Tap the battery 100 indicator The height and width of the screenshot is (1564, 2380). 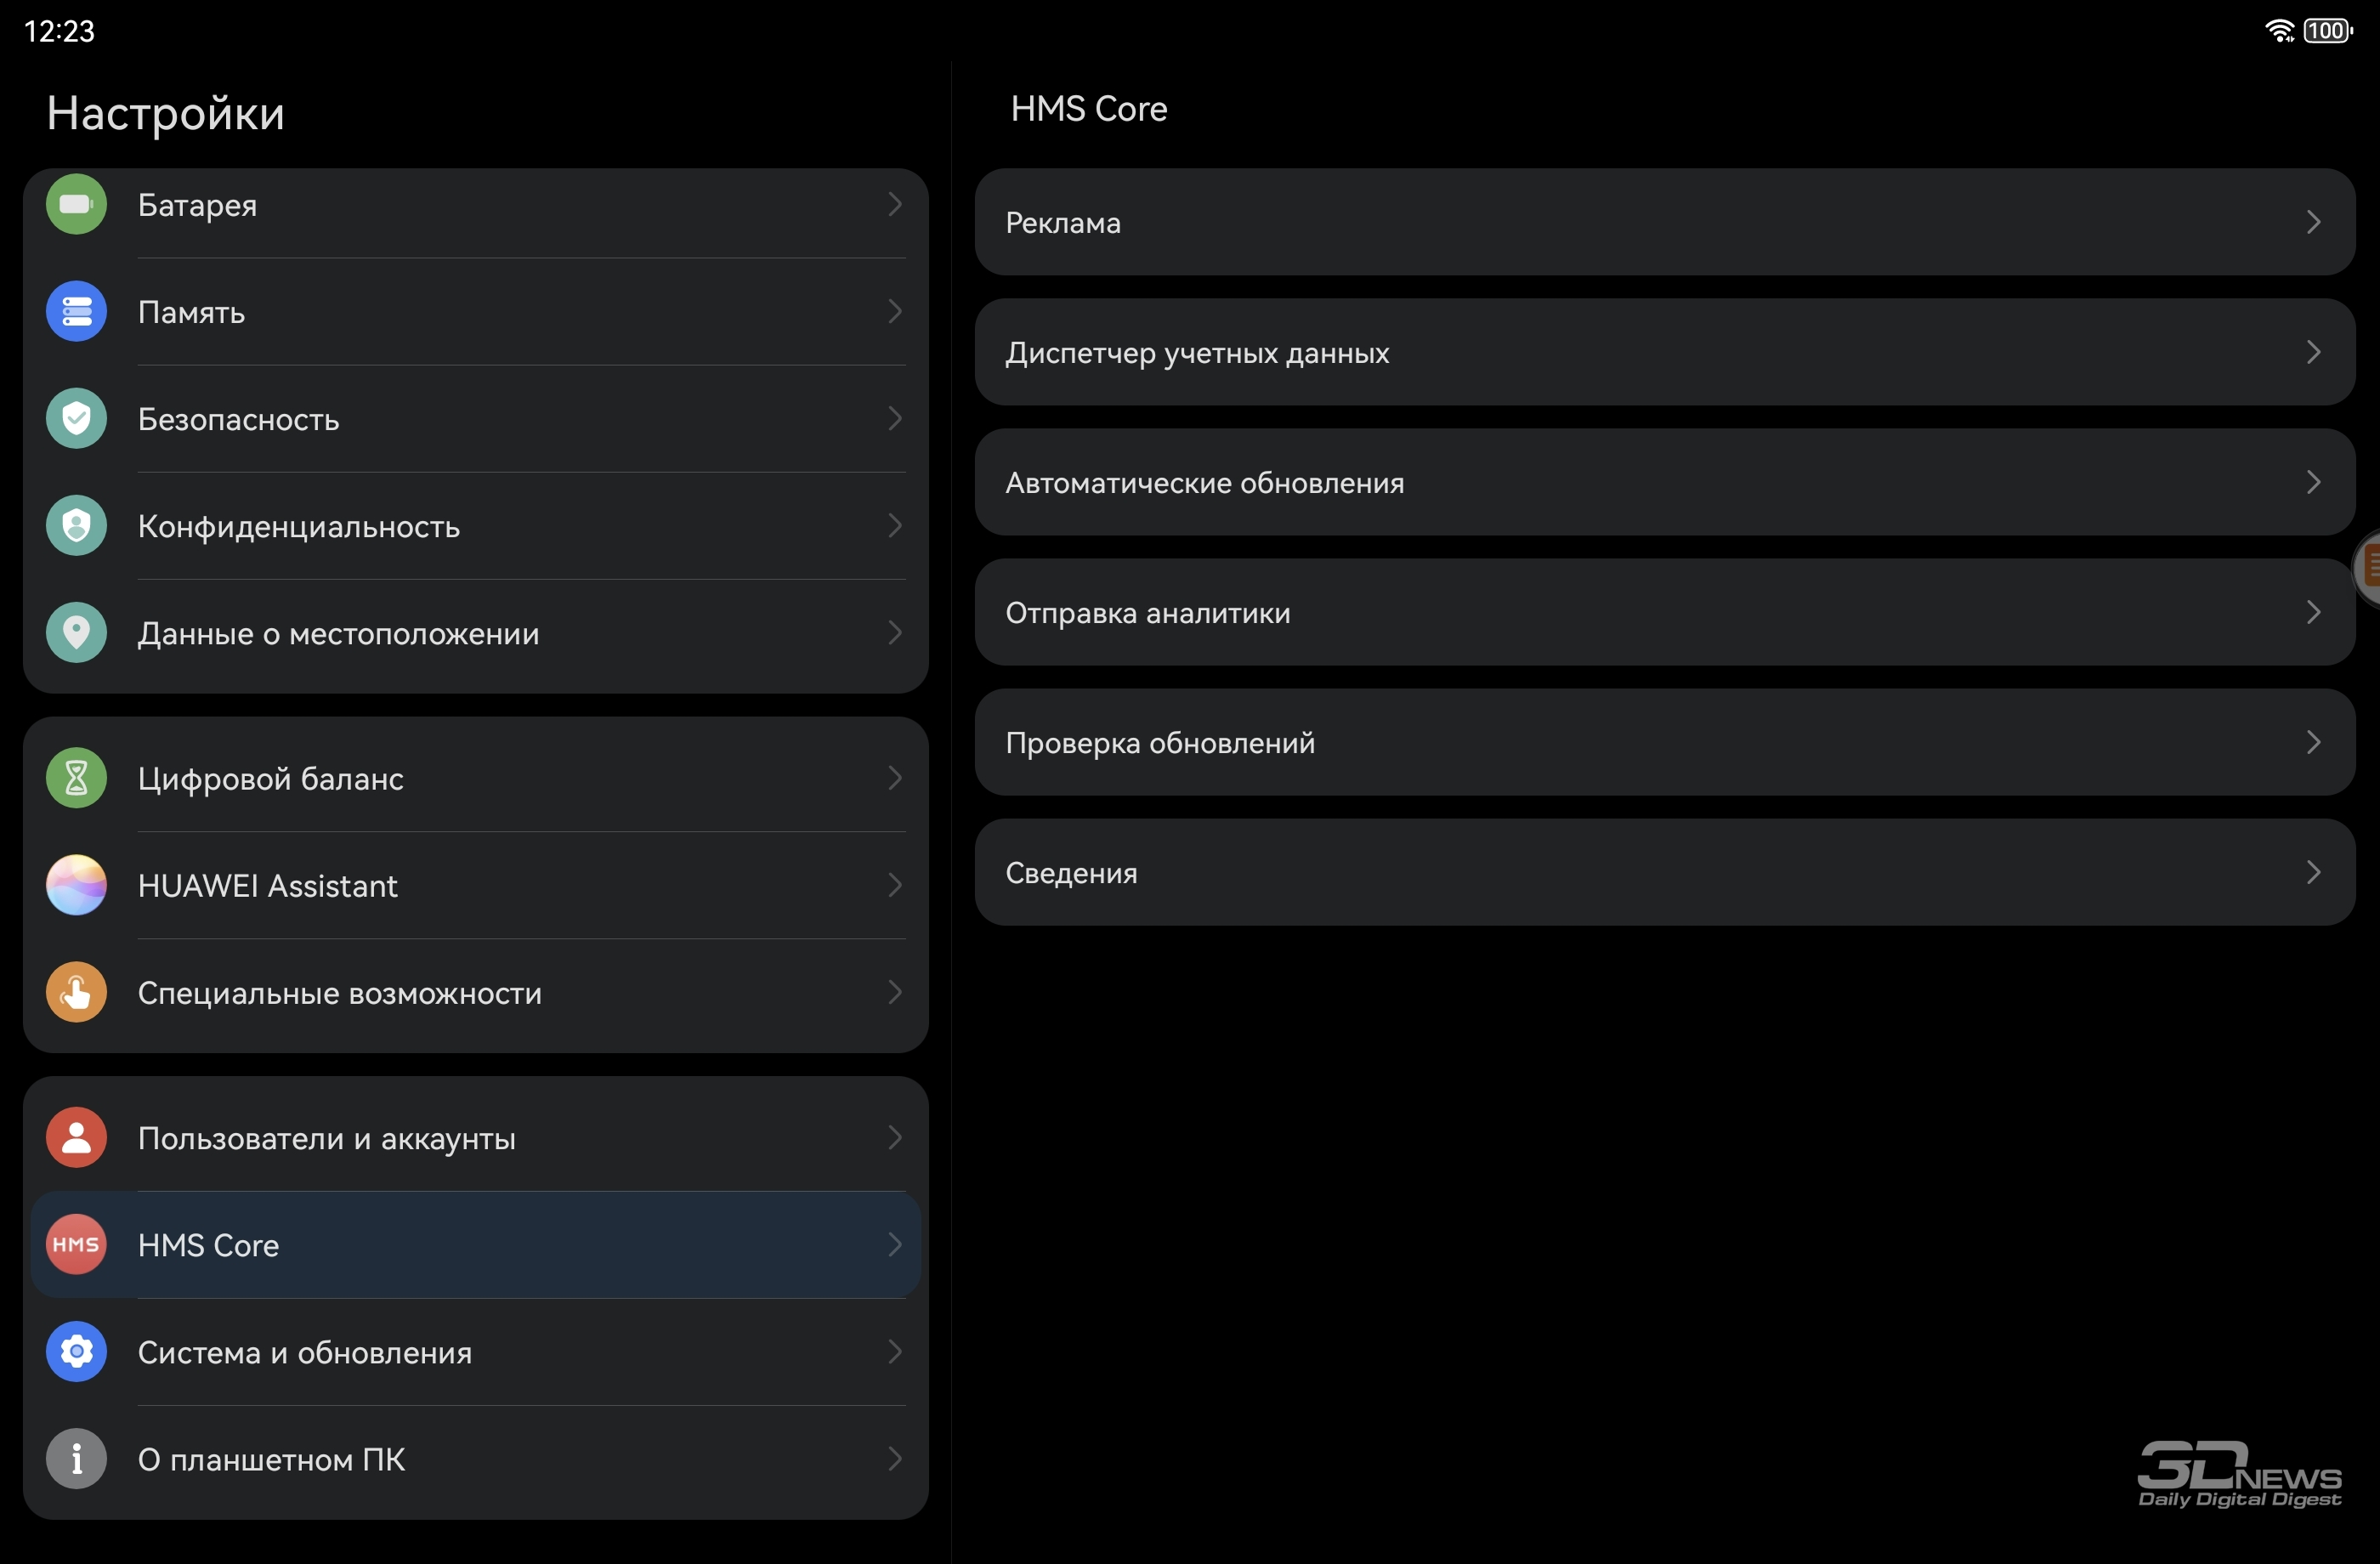tap(2328, 31)
